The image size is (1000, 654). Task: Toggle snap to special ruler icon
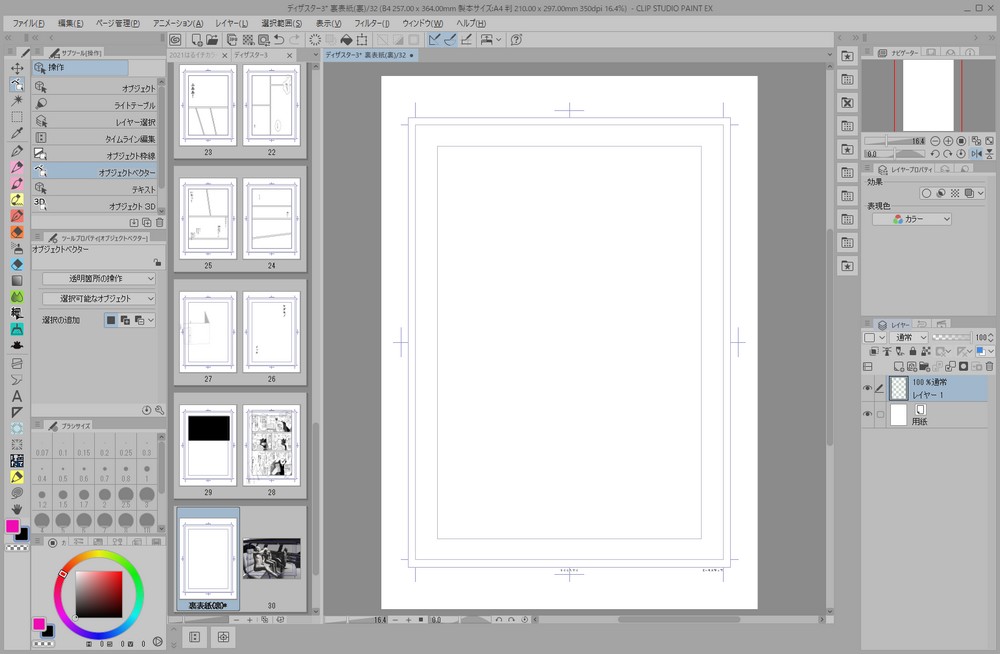pyautogui.click(x=450, y=40)
